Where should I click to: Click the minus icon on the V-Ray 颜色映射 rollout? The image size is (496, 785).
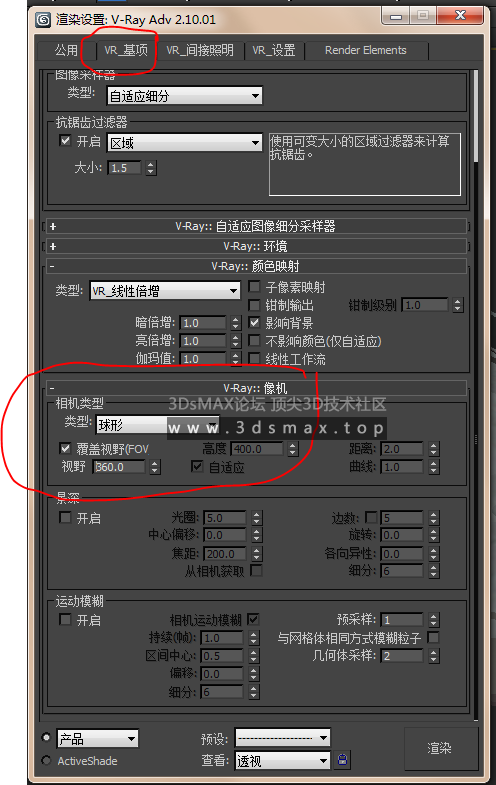52,266
